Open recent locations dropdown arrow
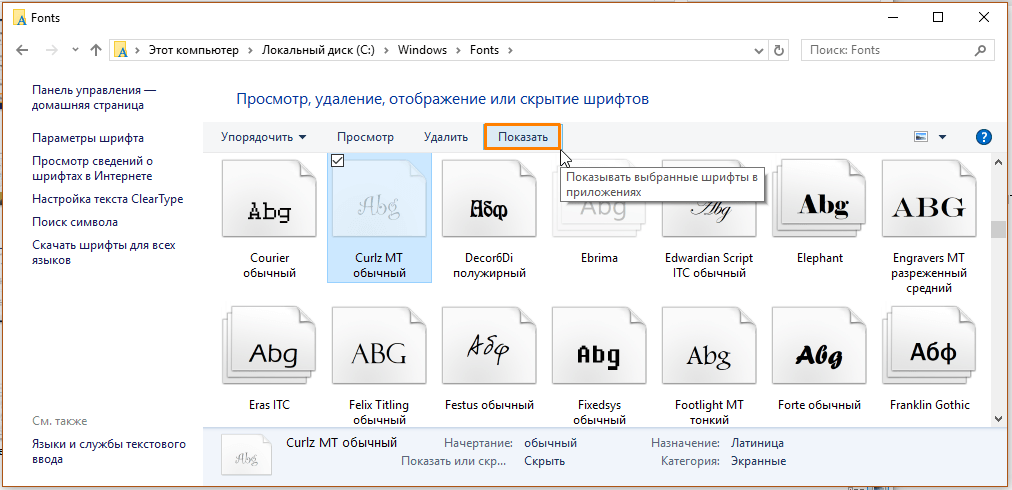This screenshot has width=1012, height=490. [x=76, y=50]
